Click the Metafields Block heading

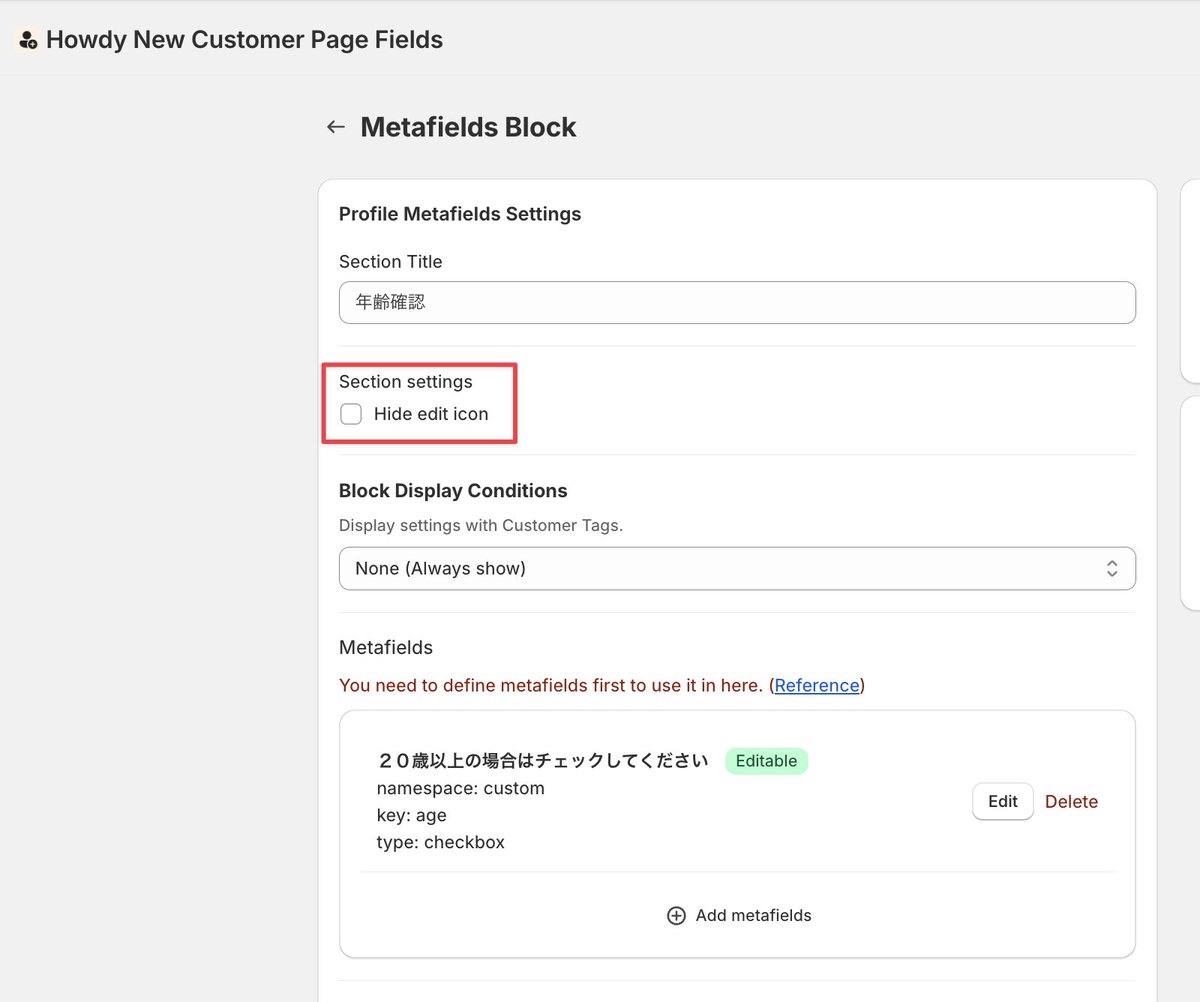click(x=468, y=127)
